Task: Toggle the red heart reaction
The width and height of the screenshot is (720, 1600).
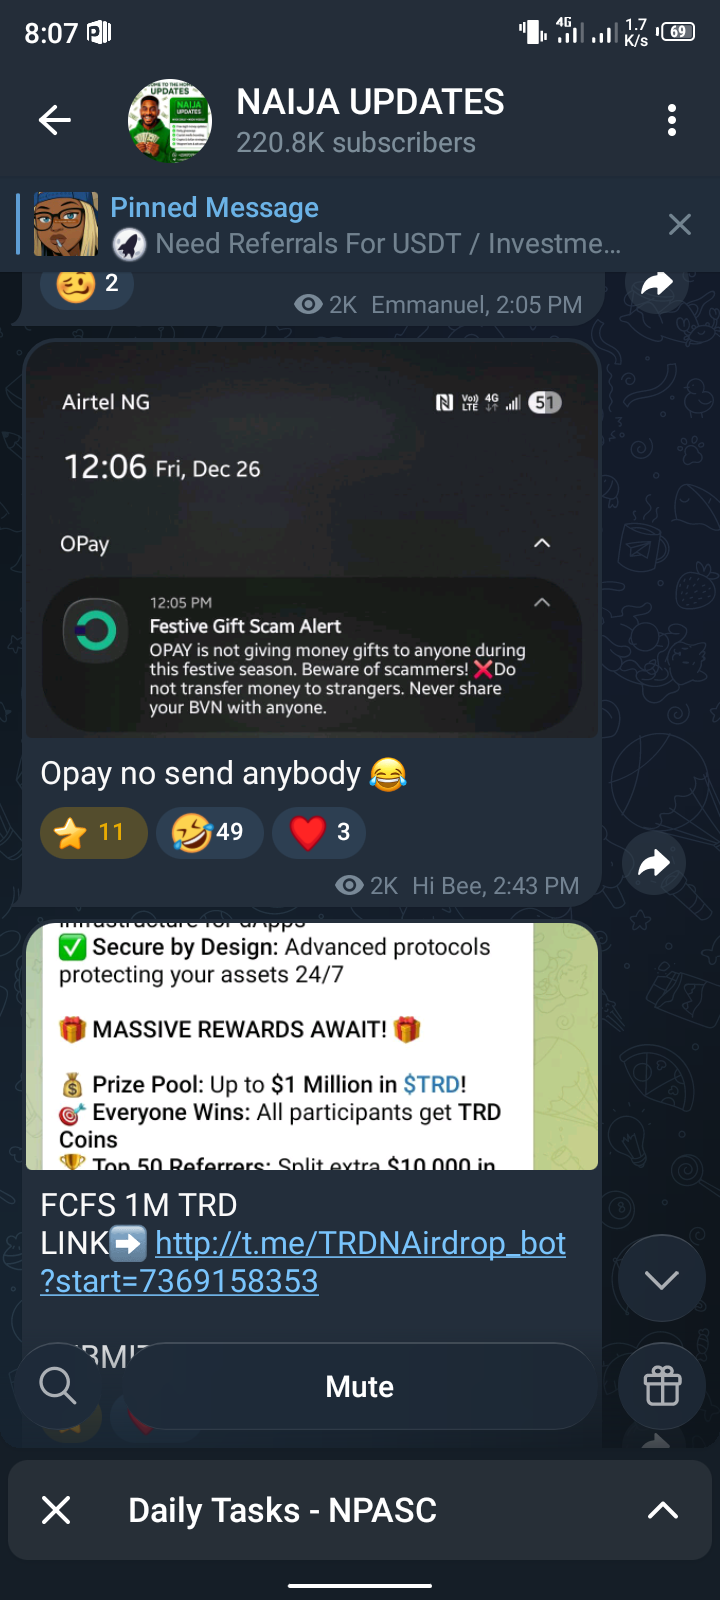Action: [319, 832]
